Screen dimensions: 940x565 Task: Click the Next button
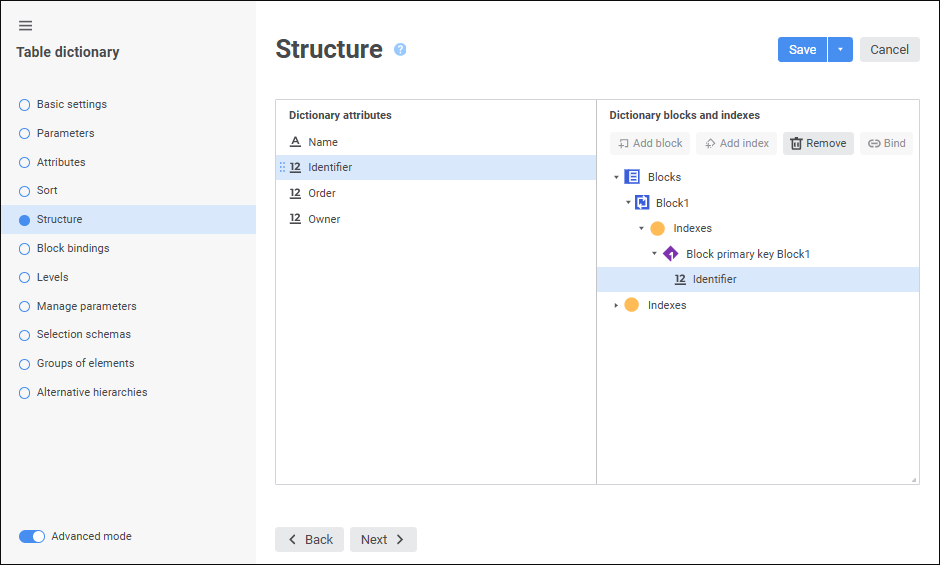point(383,539)
